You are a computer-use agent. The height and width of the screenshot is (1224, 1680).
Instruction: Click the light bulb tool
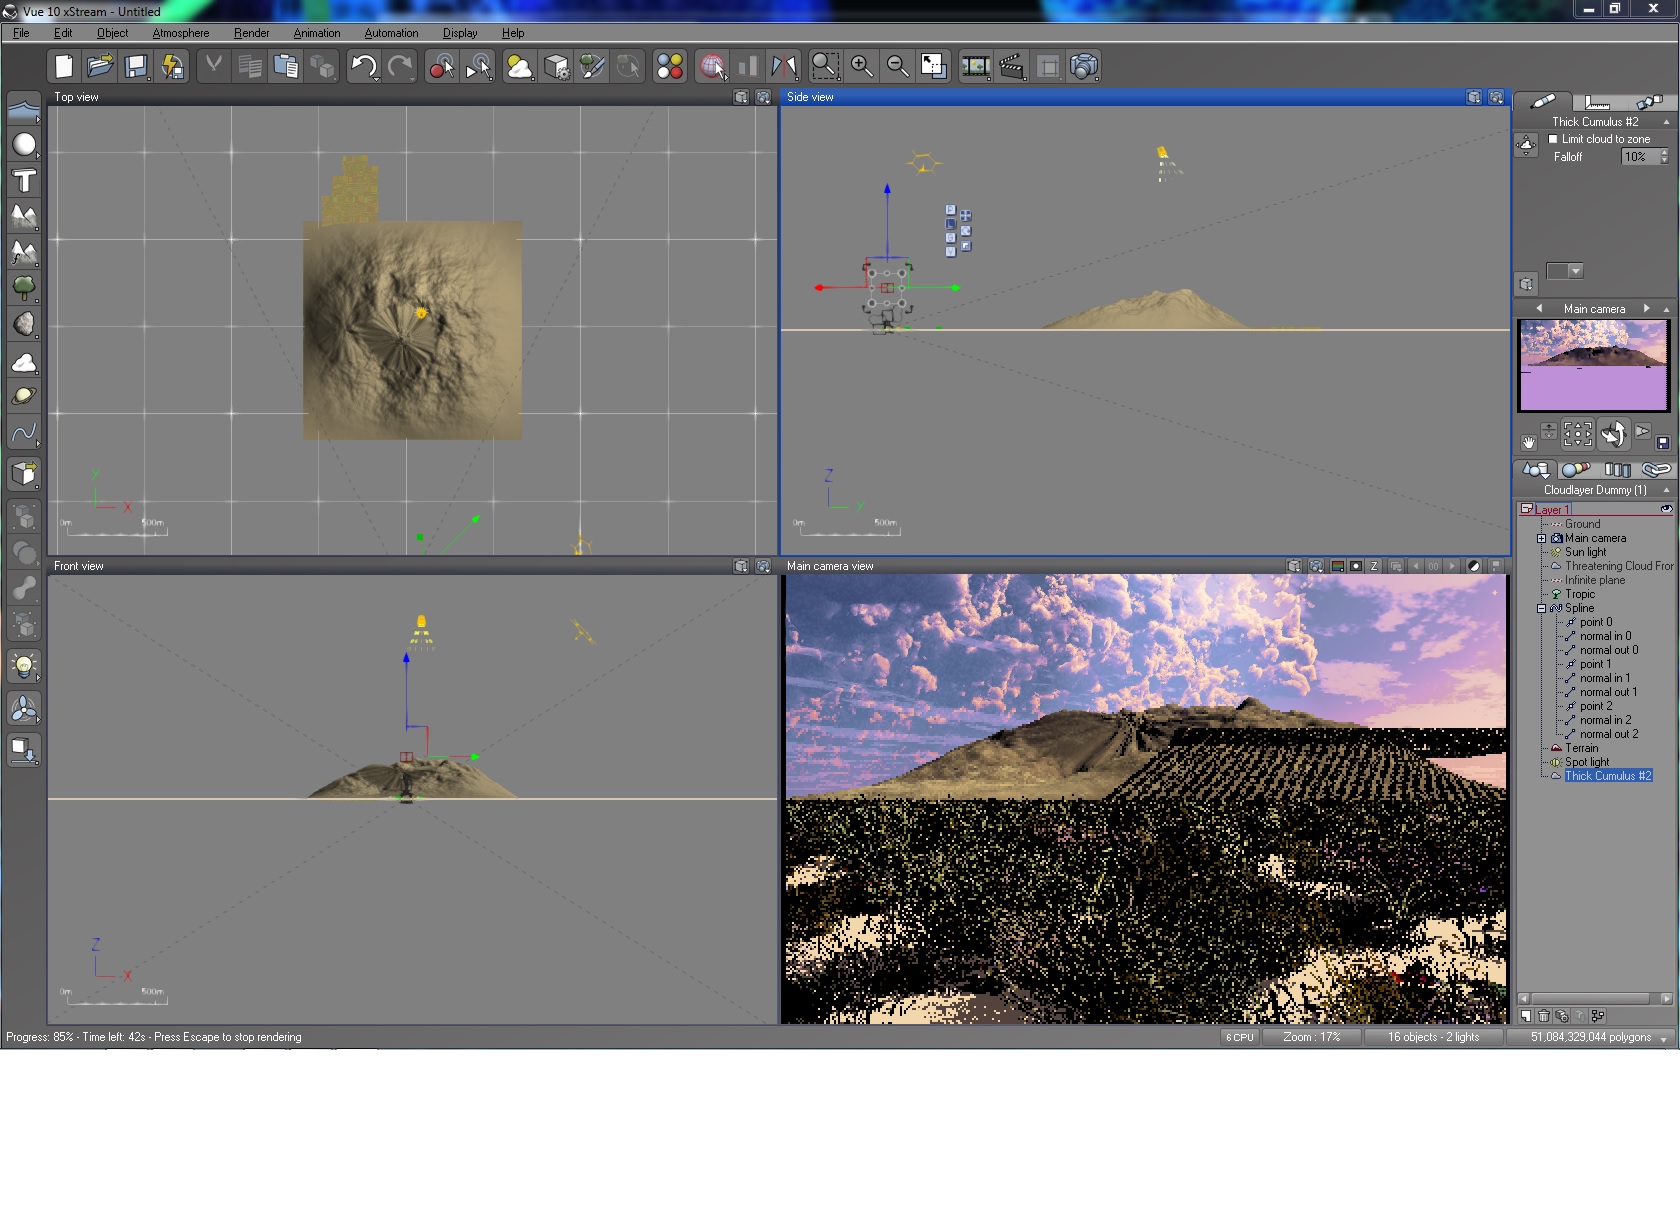pos(24,665)
